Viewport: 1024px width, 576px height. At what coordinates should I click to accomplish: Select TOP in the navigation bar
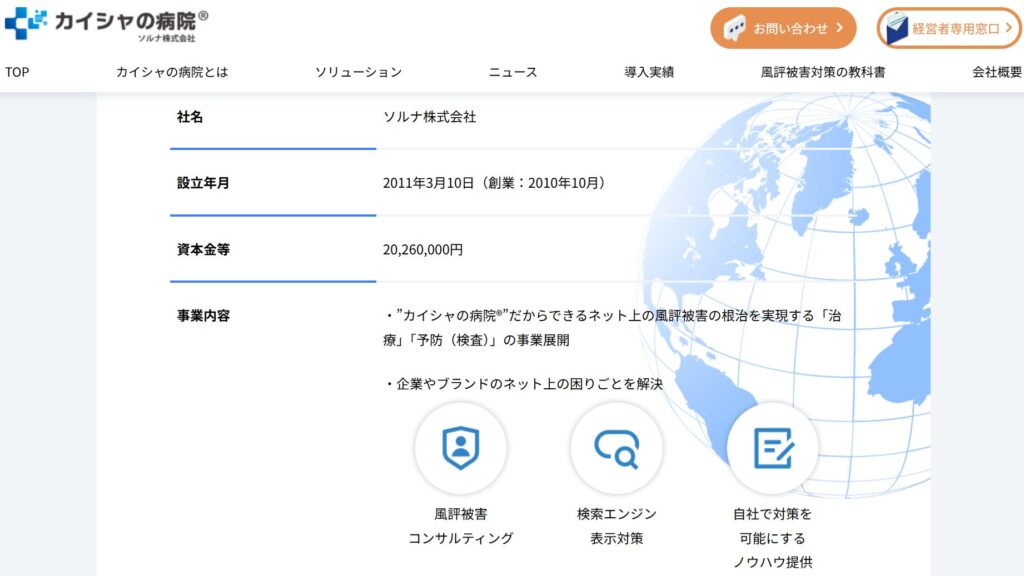pos(16,71)
